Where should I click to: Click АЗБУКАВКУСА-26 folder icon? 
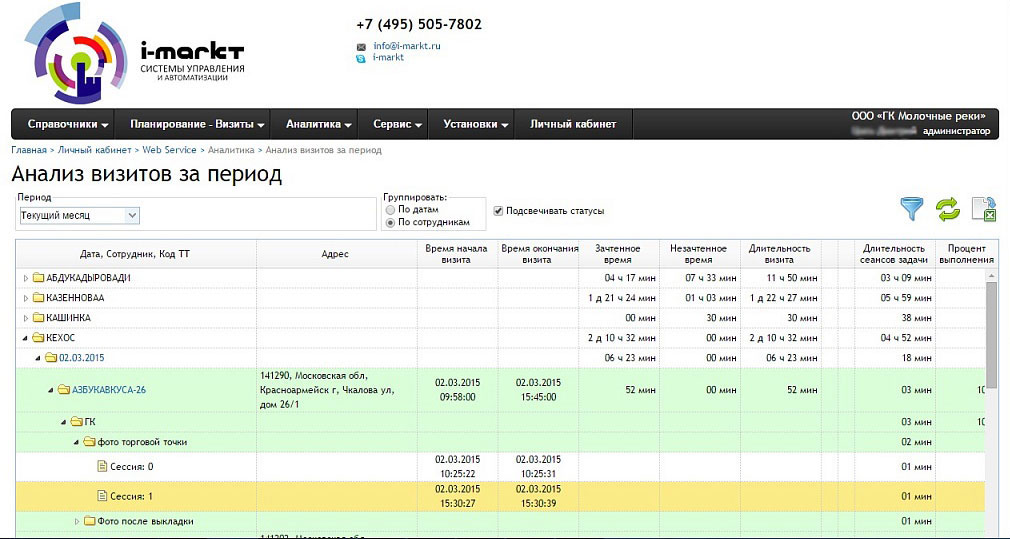pos(63,390)
